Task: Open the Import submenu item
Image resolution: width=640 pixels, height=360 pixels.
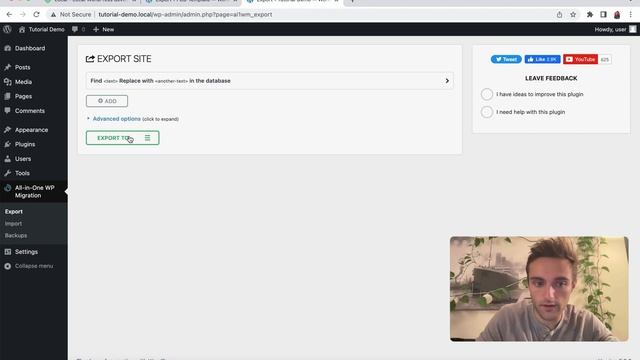Action: [x=13, y=224]
